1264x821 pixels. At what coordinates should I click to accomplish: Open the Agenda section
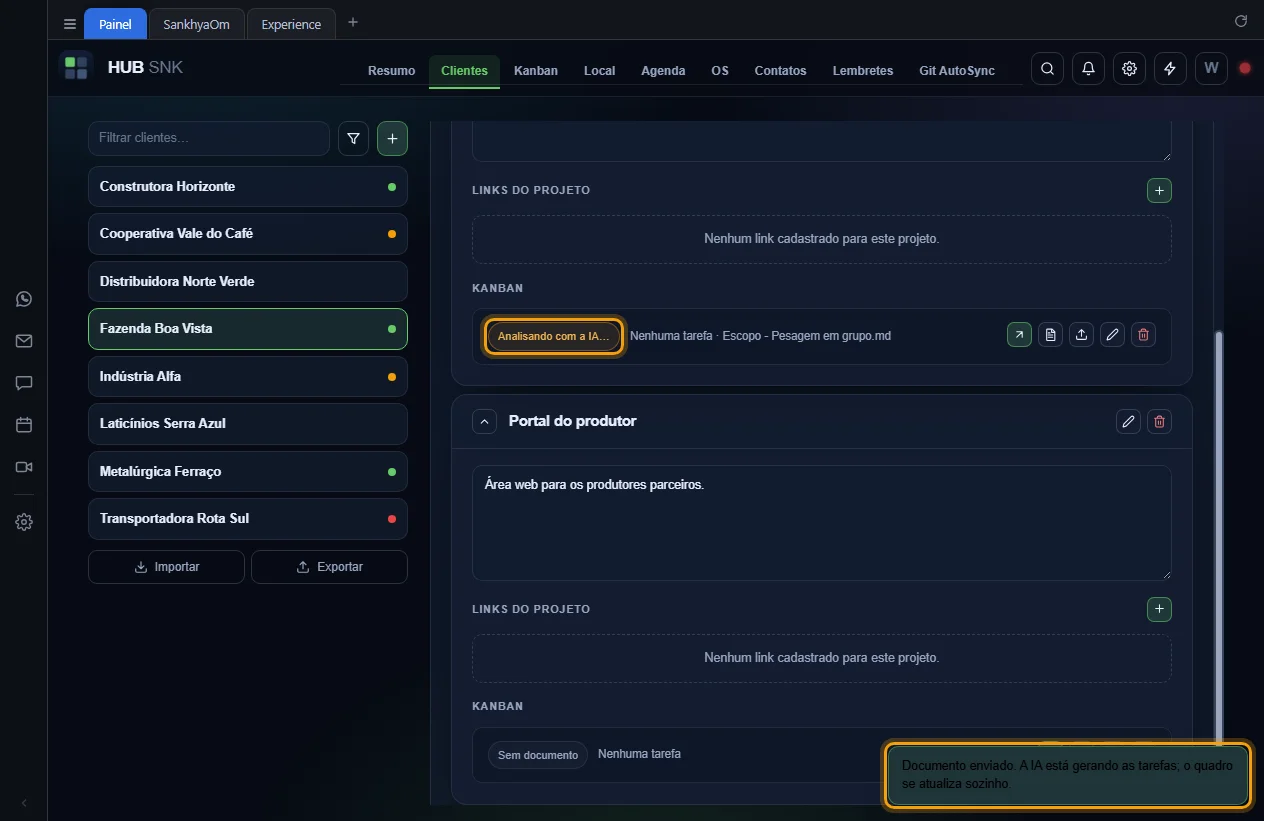point(663,71)
